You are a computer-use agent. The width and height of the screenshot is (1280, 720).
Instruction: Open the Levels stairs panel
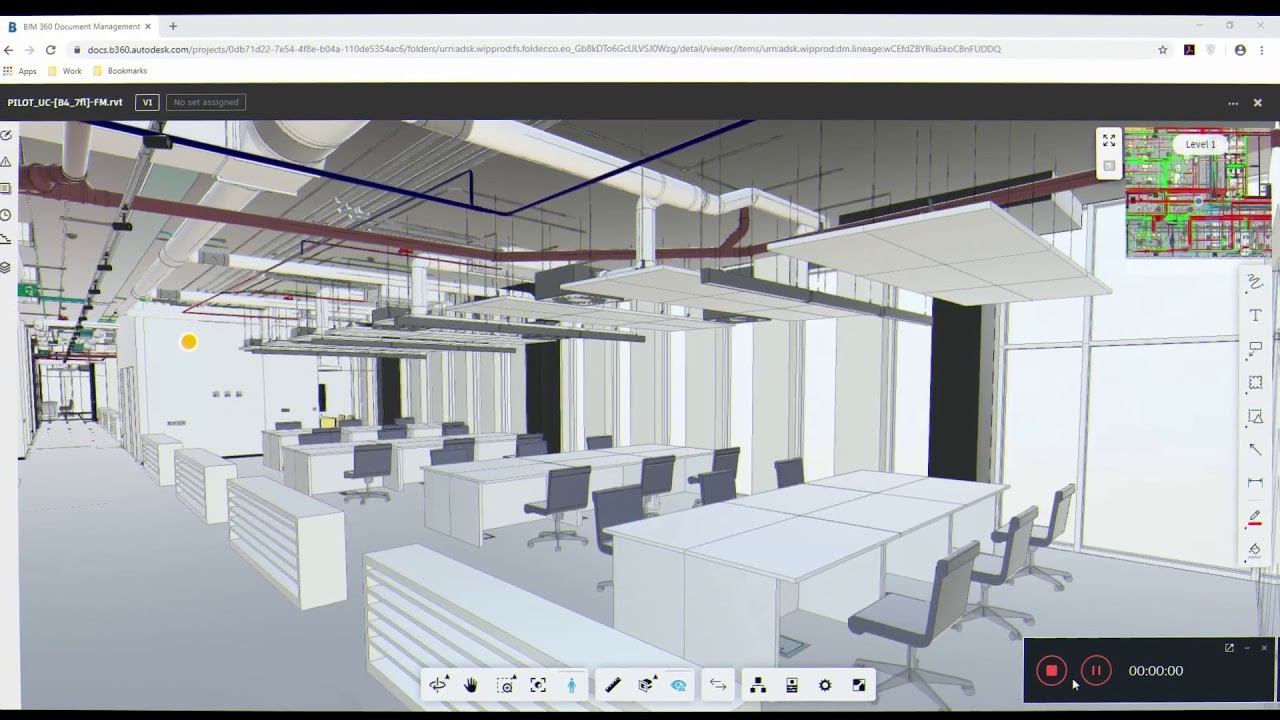point(6,239)
